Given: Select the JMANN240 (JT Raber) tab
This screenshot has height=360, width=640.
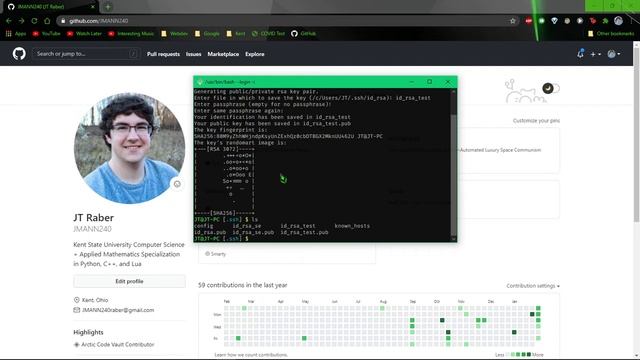Looking at the screenshot, I should tap(51, 7).
